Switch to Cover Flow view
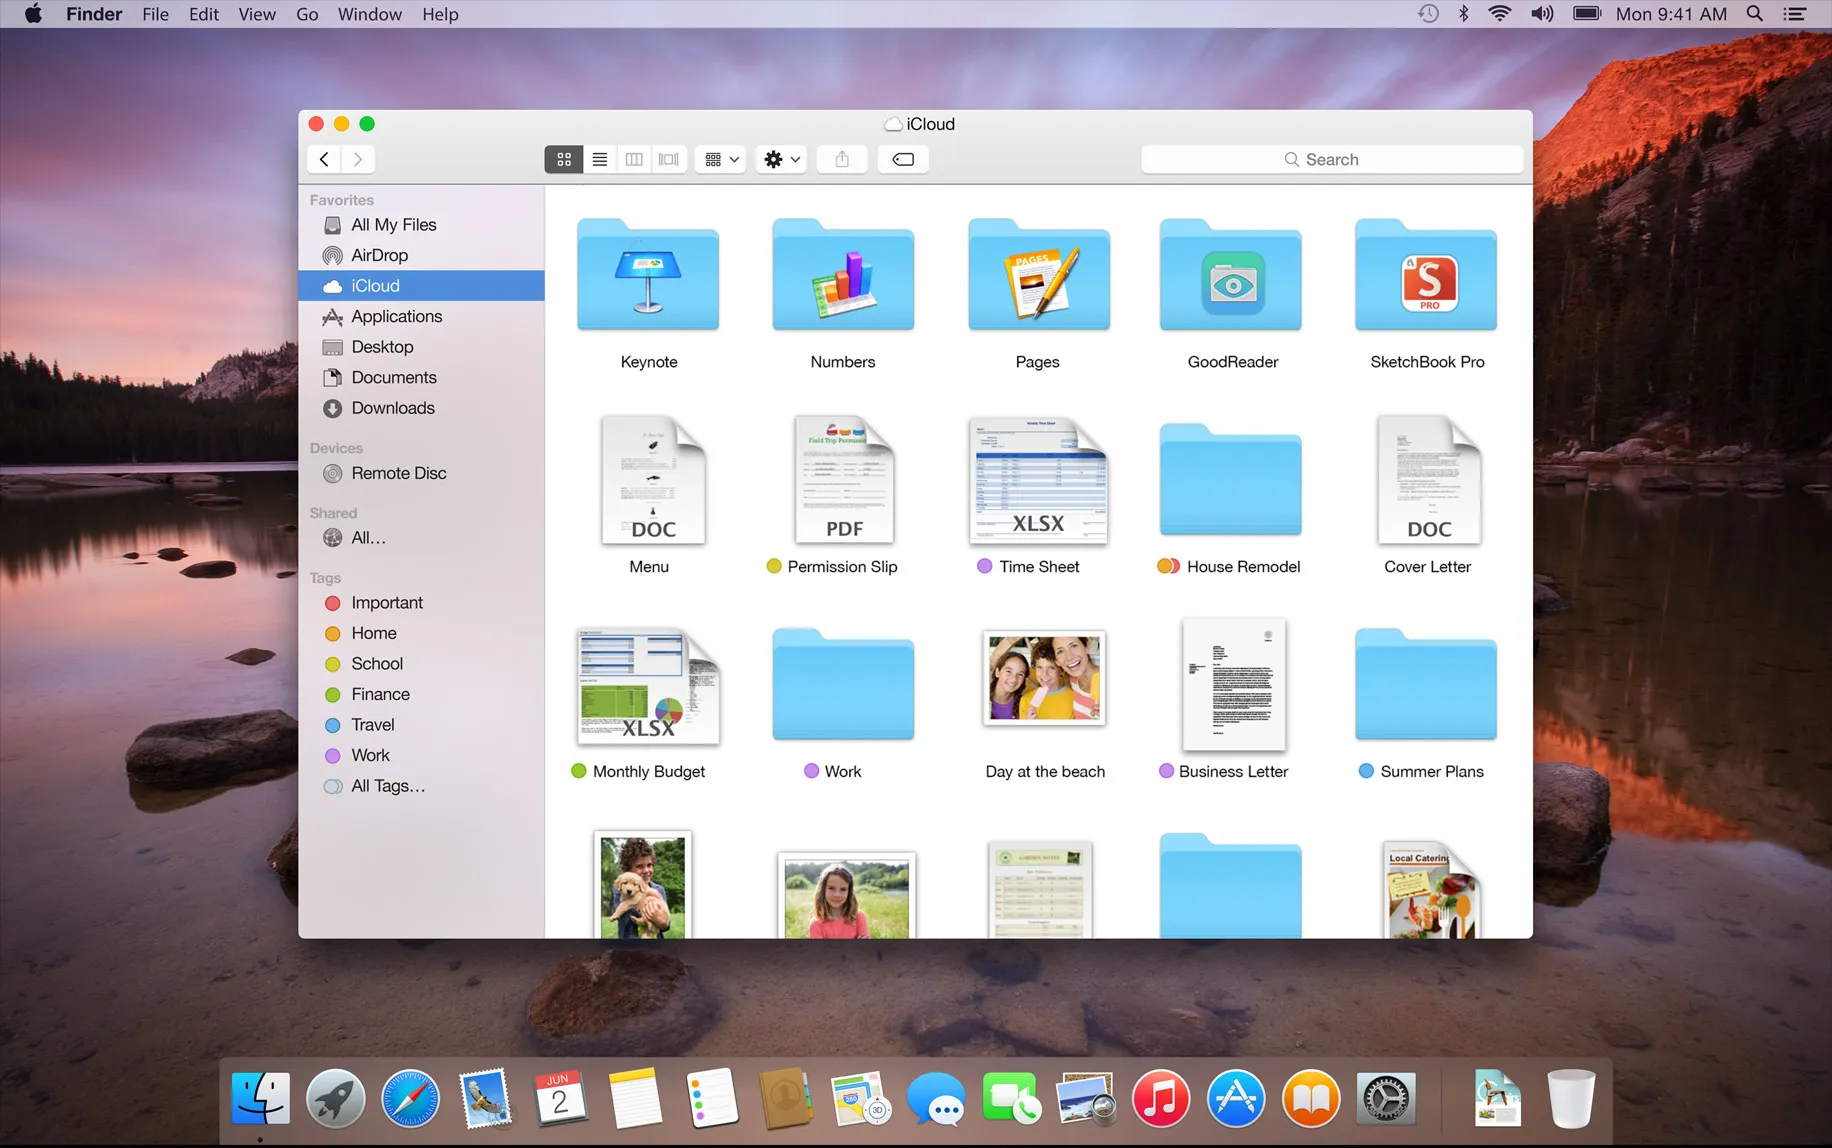This screenshot has width=1832, height=1148. [x=669, y=159]
